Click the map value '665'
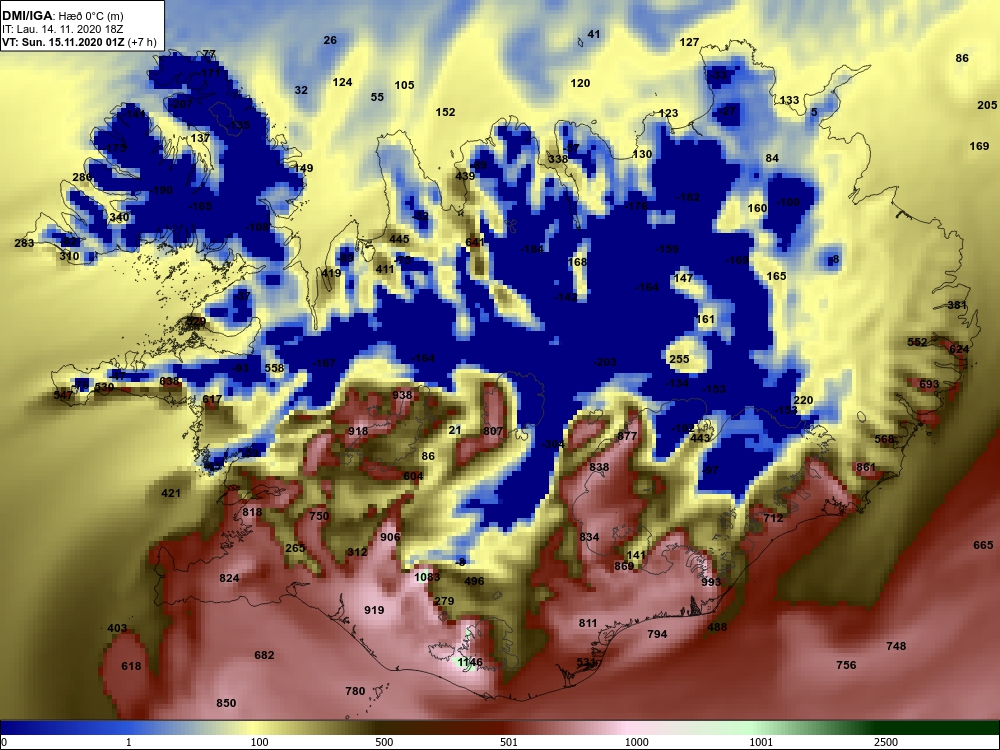The image size is (1000, 750). click(x=983, y=545)
